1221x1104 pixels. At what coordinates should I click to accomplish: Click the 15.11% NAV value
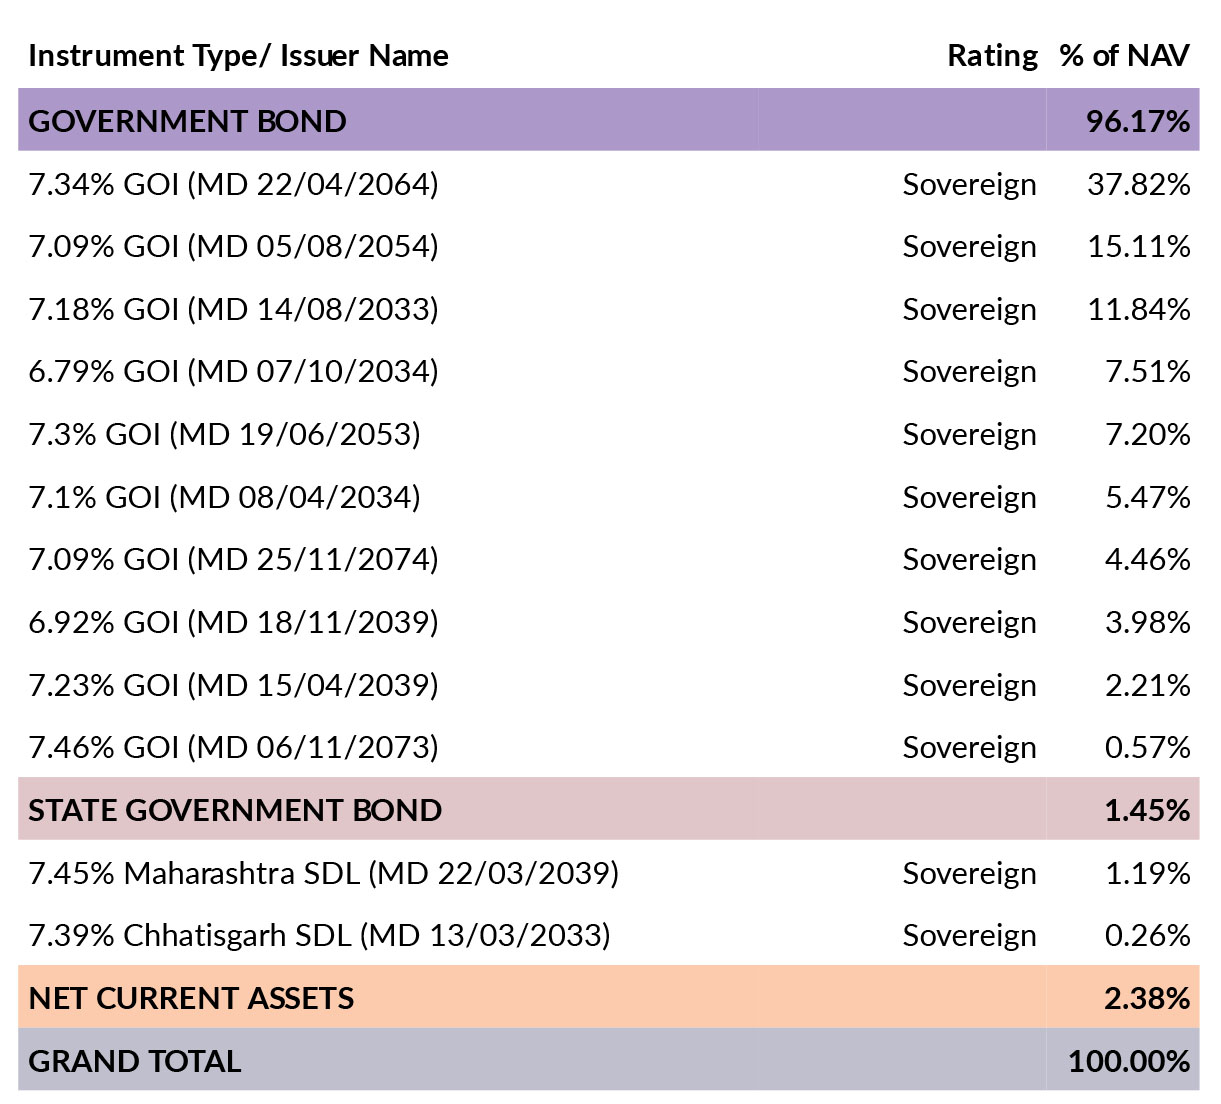tap(1139, 246)
